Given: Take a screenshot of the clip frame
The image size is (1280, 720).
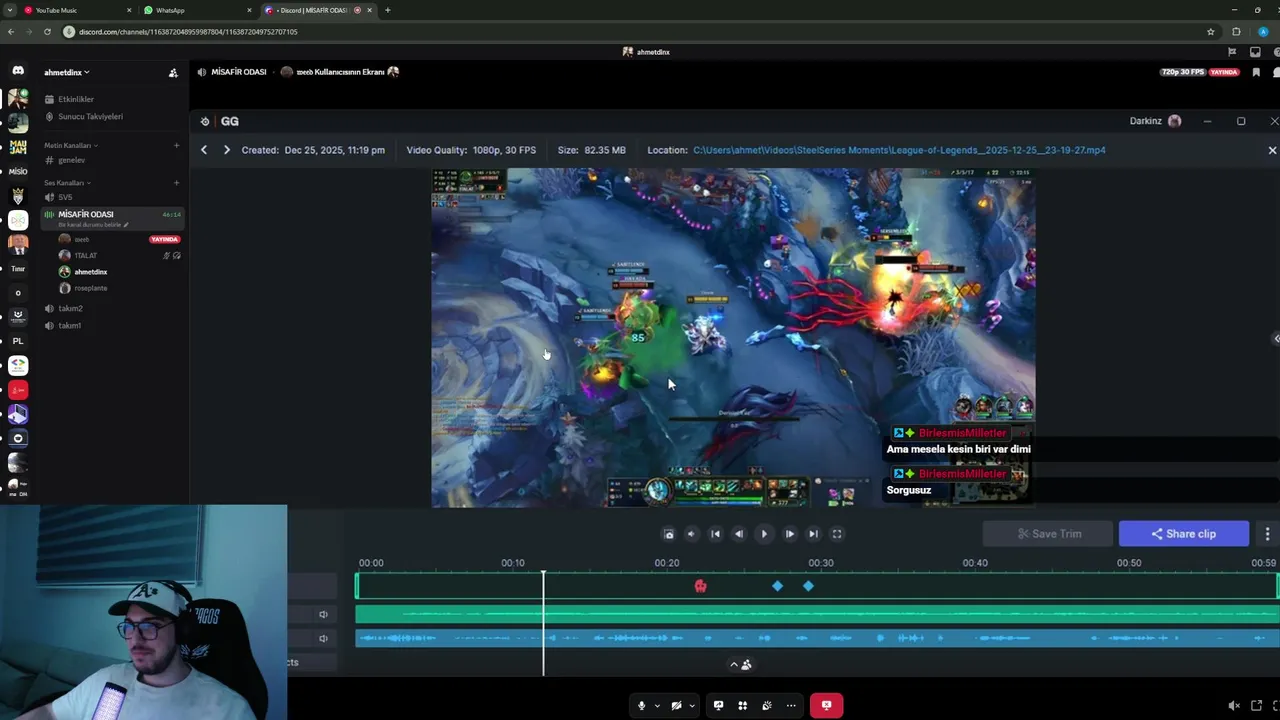Looking at the screenshot, I should (x=669, y=534).
